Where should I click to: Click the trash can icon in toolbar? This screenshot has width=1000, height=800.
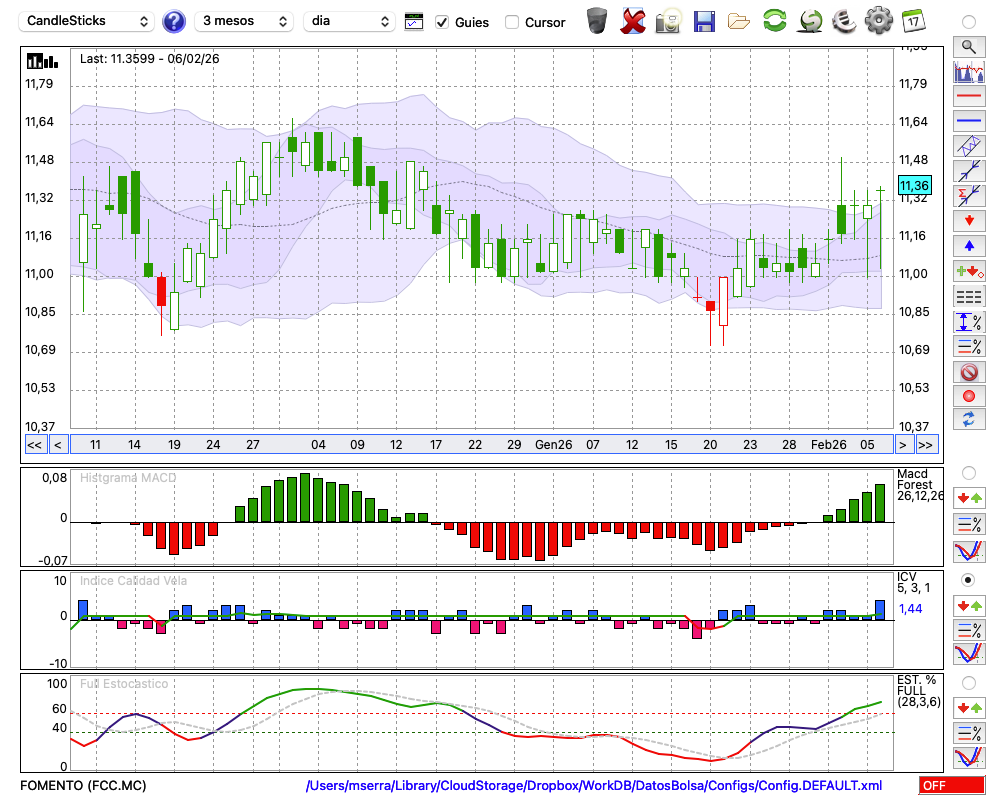pyautogui.click(x=597, y=21)
